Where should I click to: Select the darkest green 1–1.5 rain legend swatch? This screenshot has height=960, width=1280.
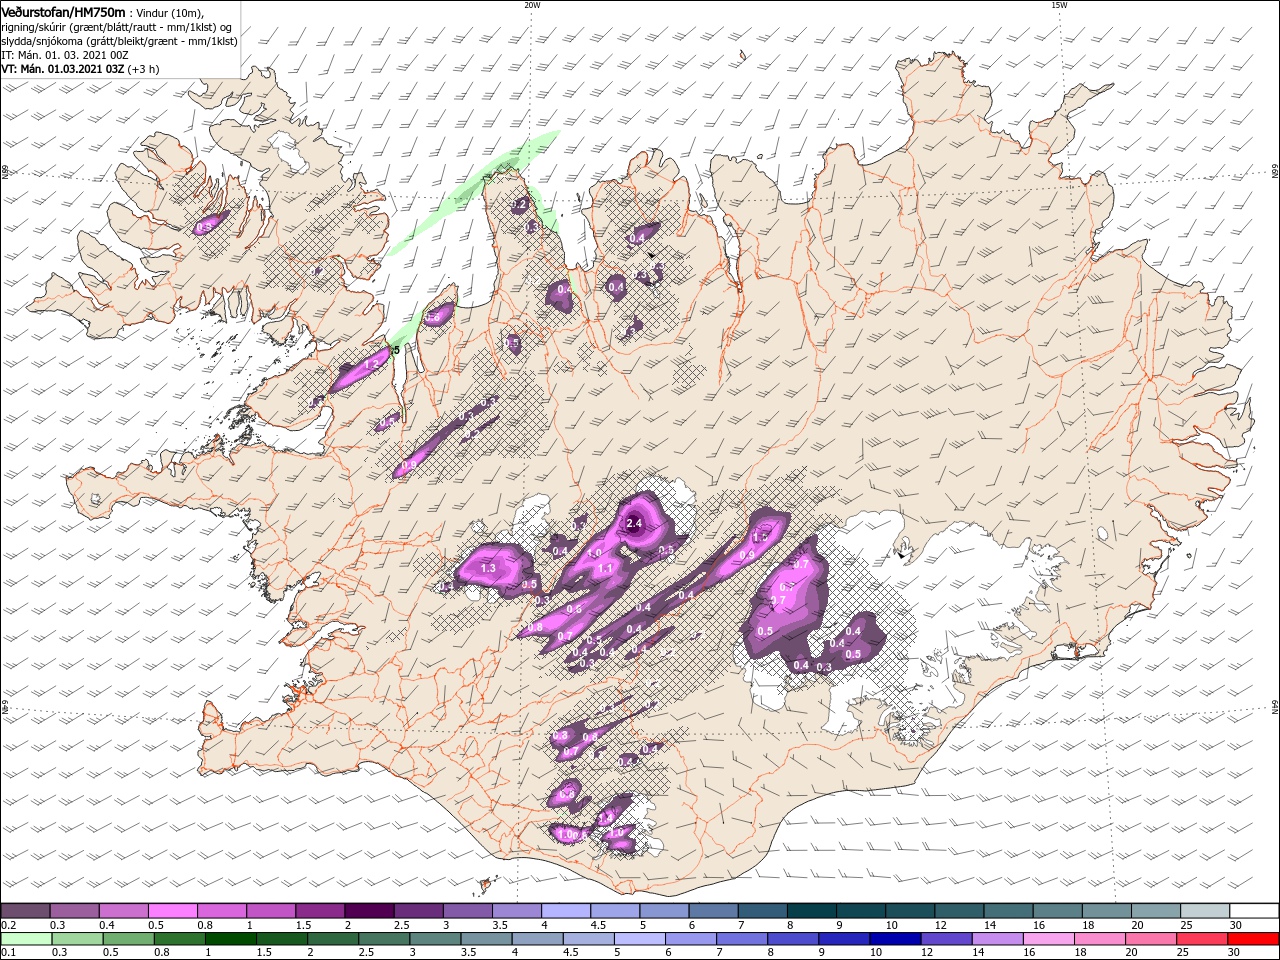click(230, 939)
